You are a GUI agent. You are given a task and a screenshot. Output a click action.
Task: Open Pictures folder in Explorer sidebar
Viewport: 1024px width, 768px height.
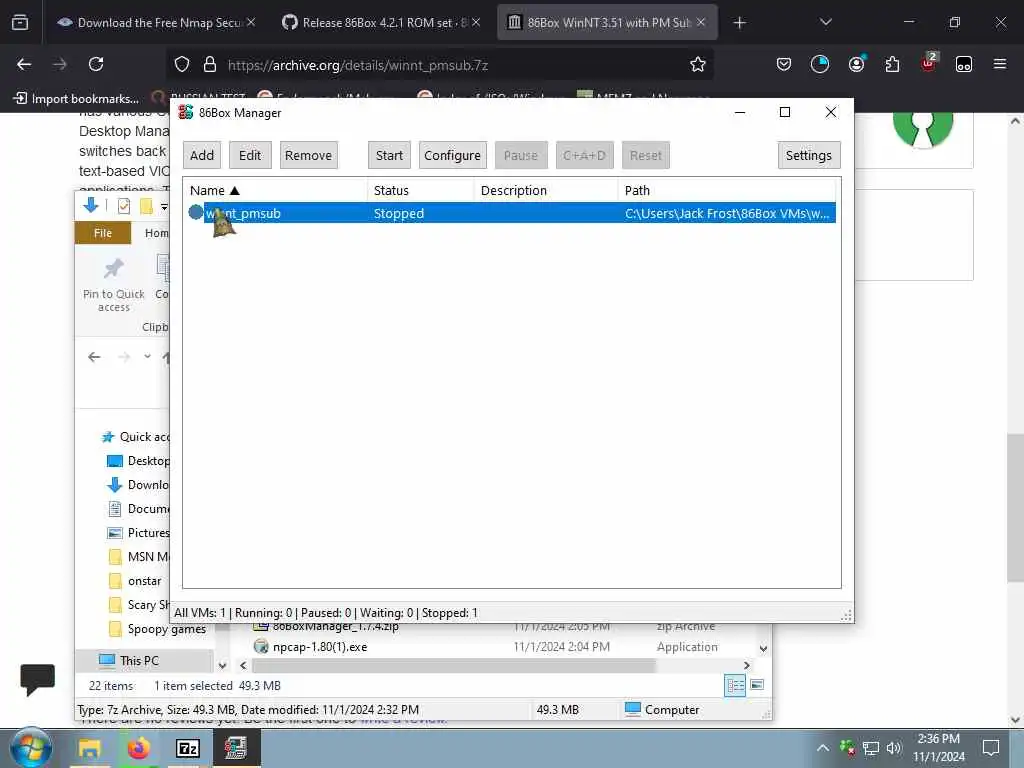138,533
